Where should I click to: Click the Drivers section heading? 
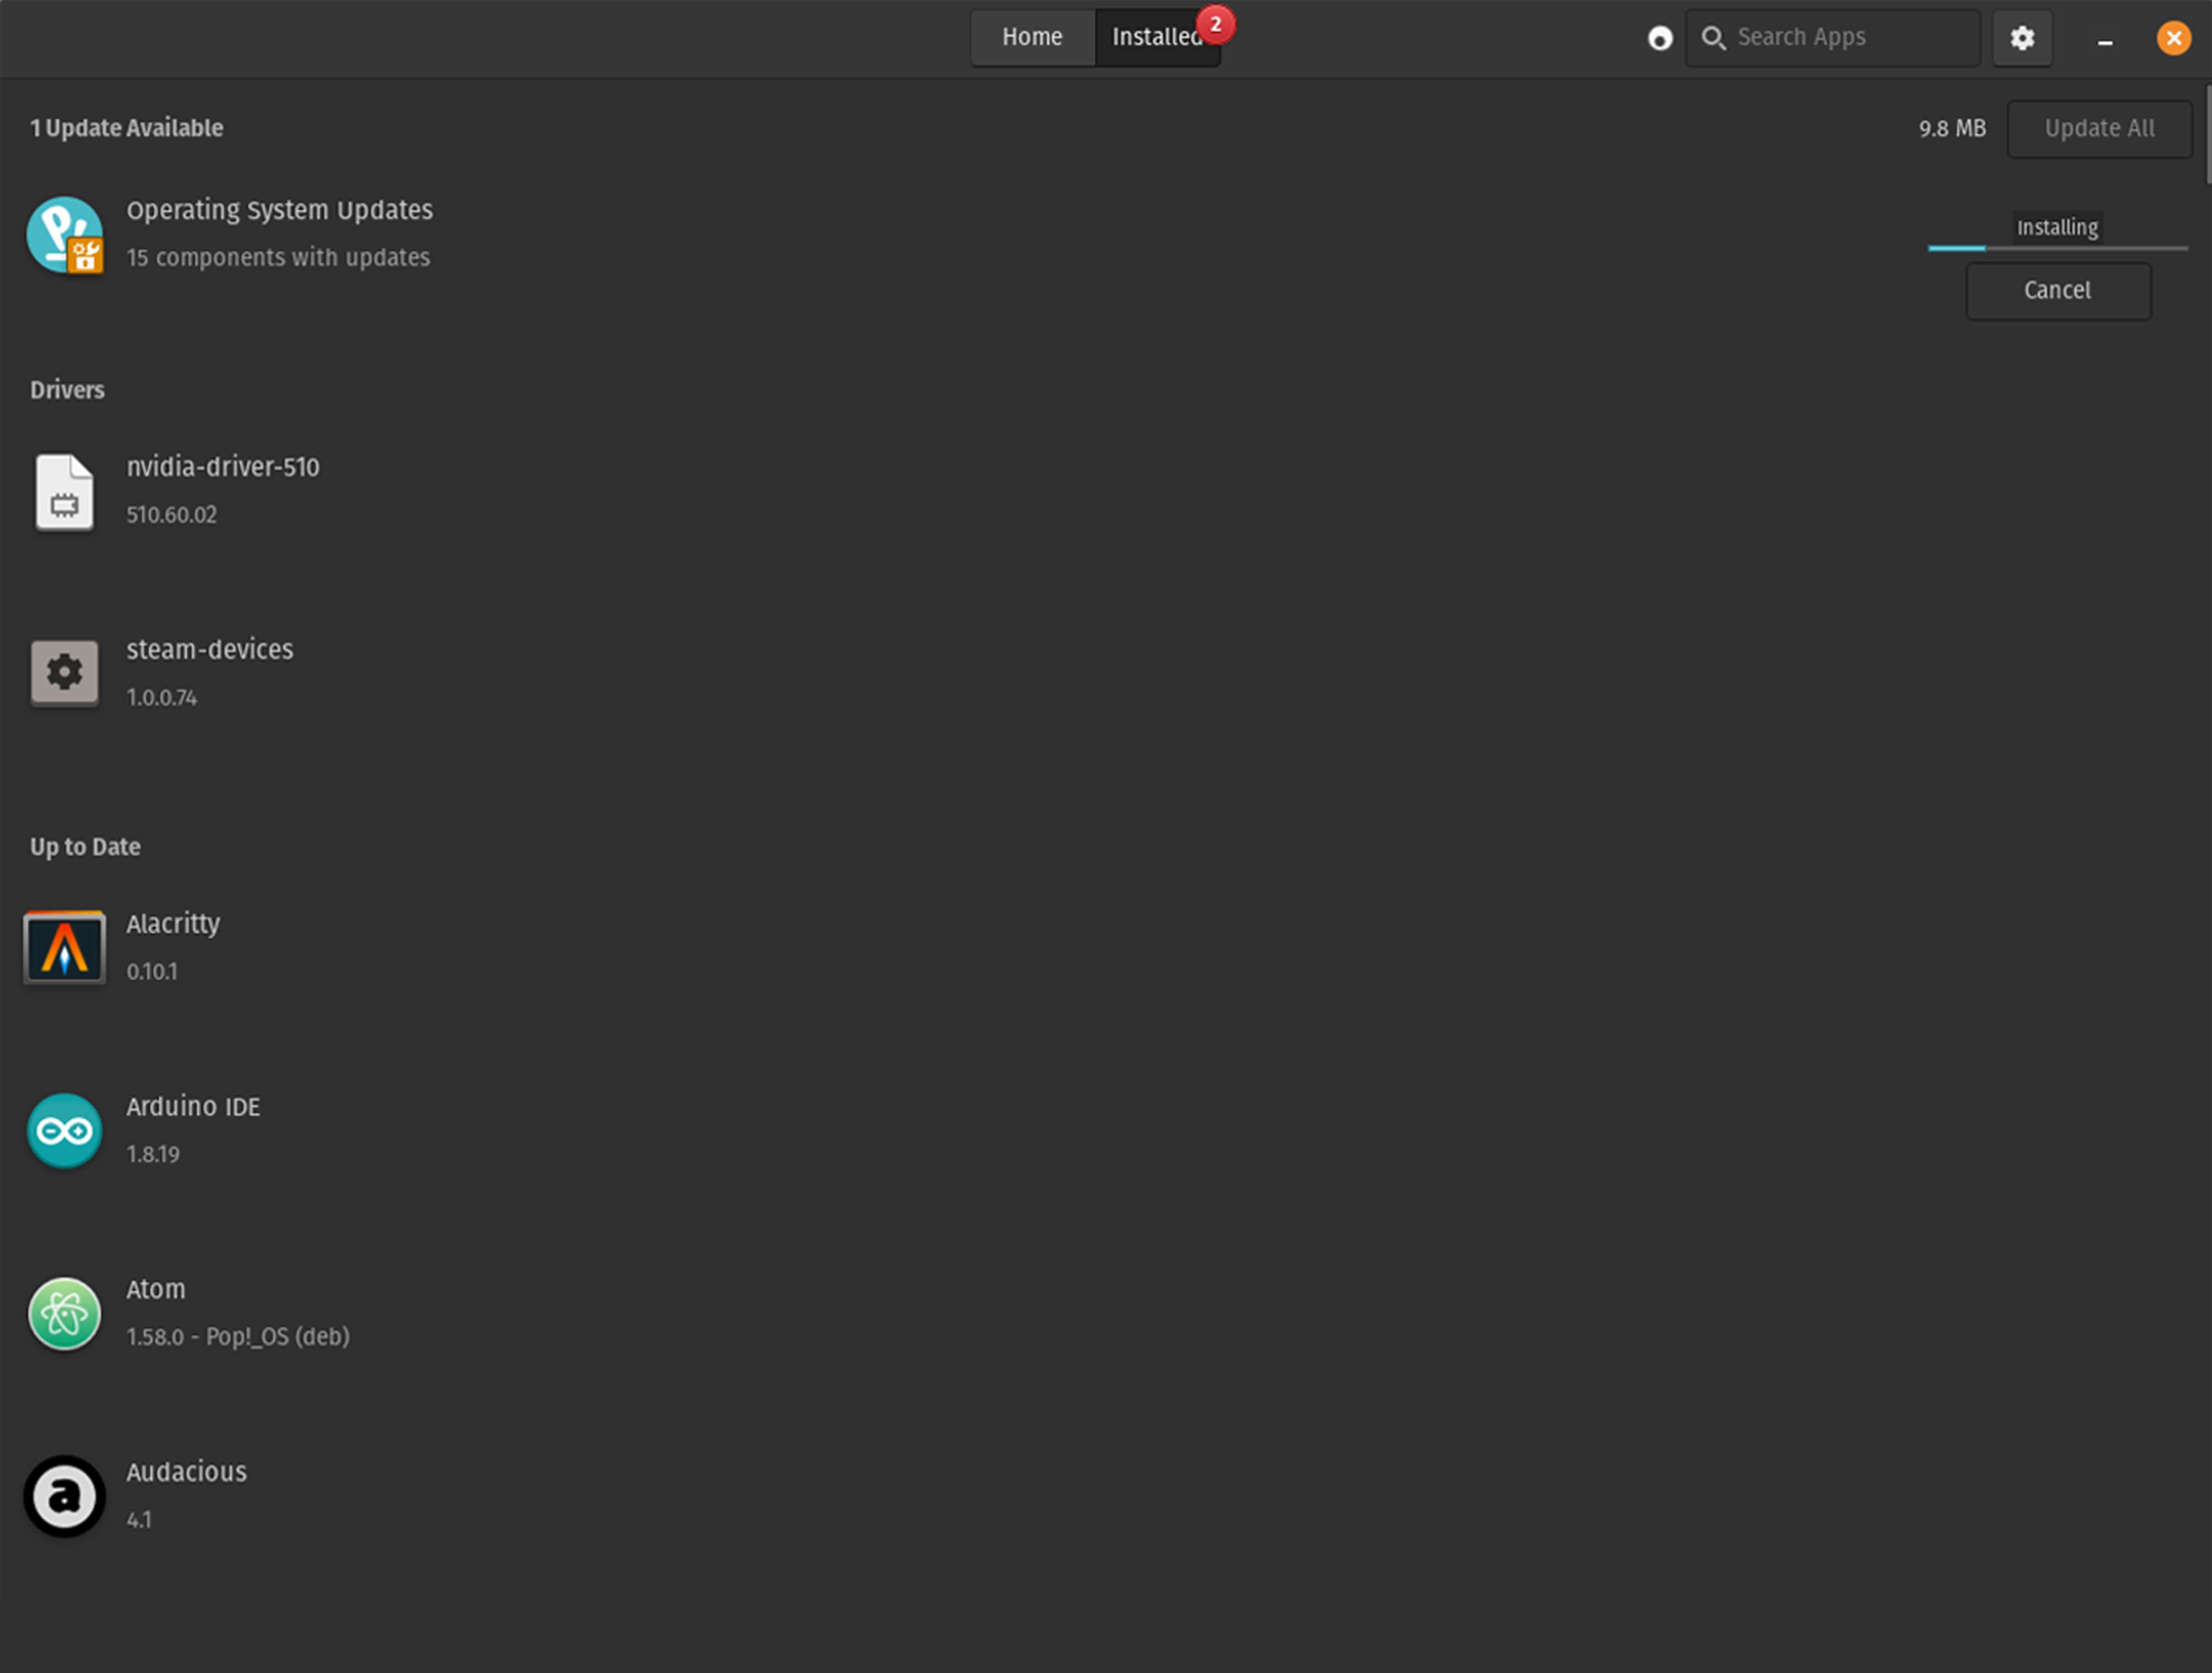[67, 390]
